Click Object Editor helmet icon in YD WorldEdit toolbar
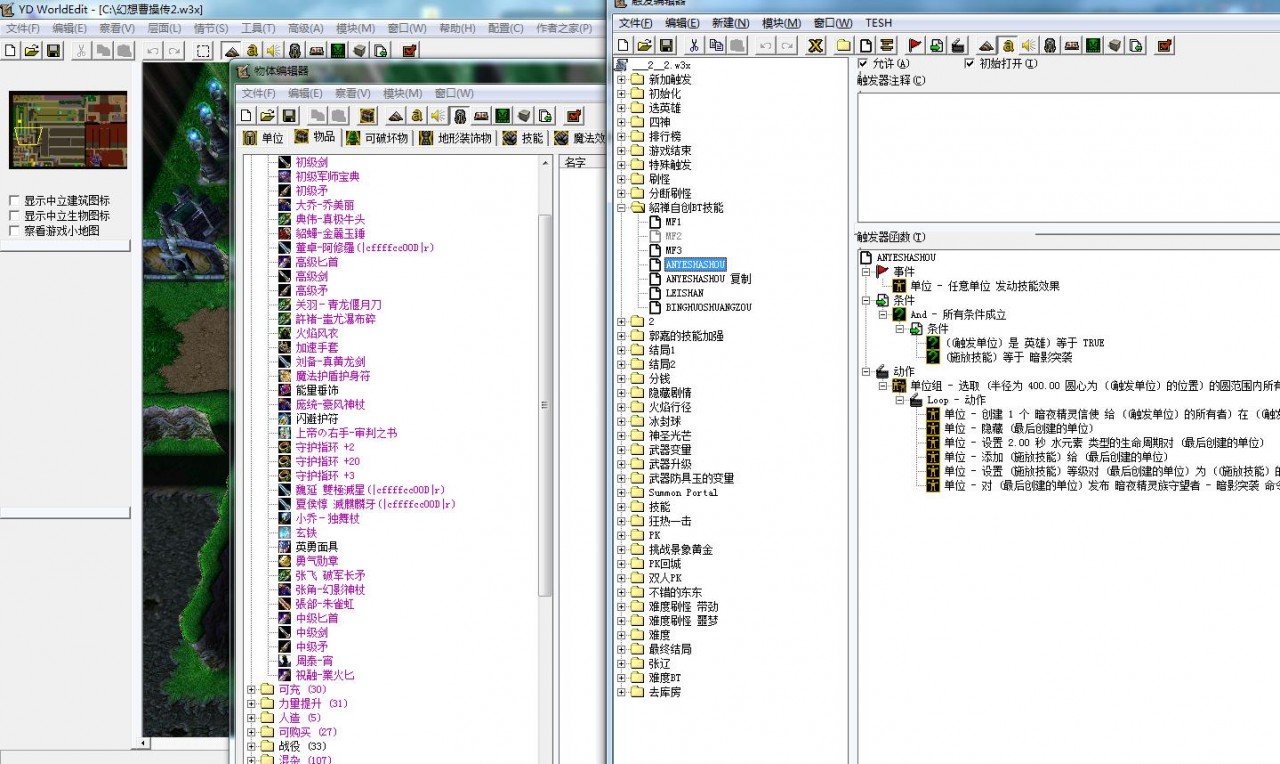The height and width of the screenshot is (764, 1280). 295,50
